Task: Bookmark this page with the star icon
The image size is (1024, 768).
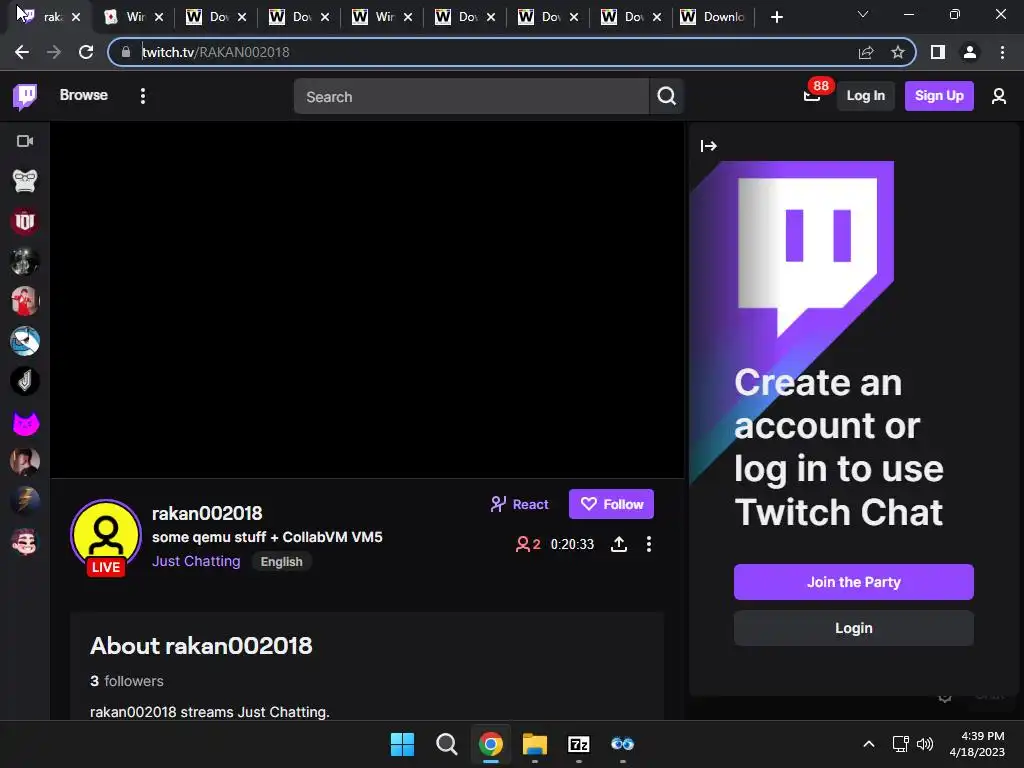Action: pyautogui.click(x=898, y=52)
